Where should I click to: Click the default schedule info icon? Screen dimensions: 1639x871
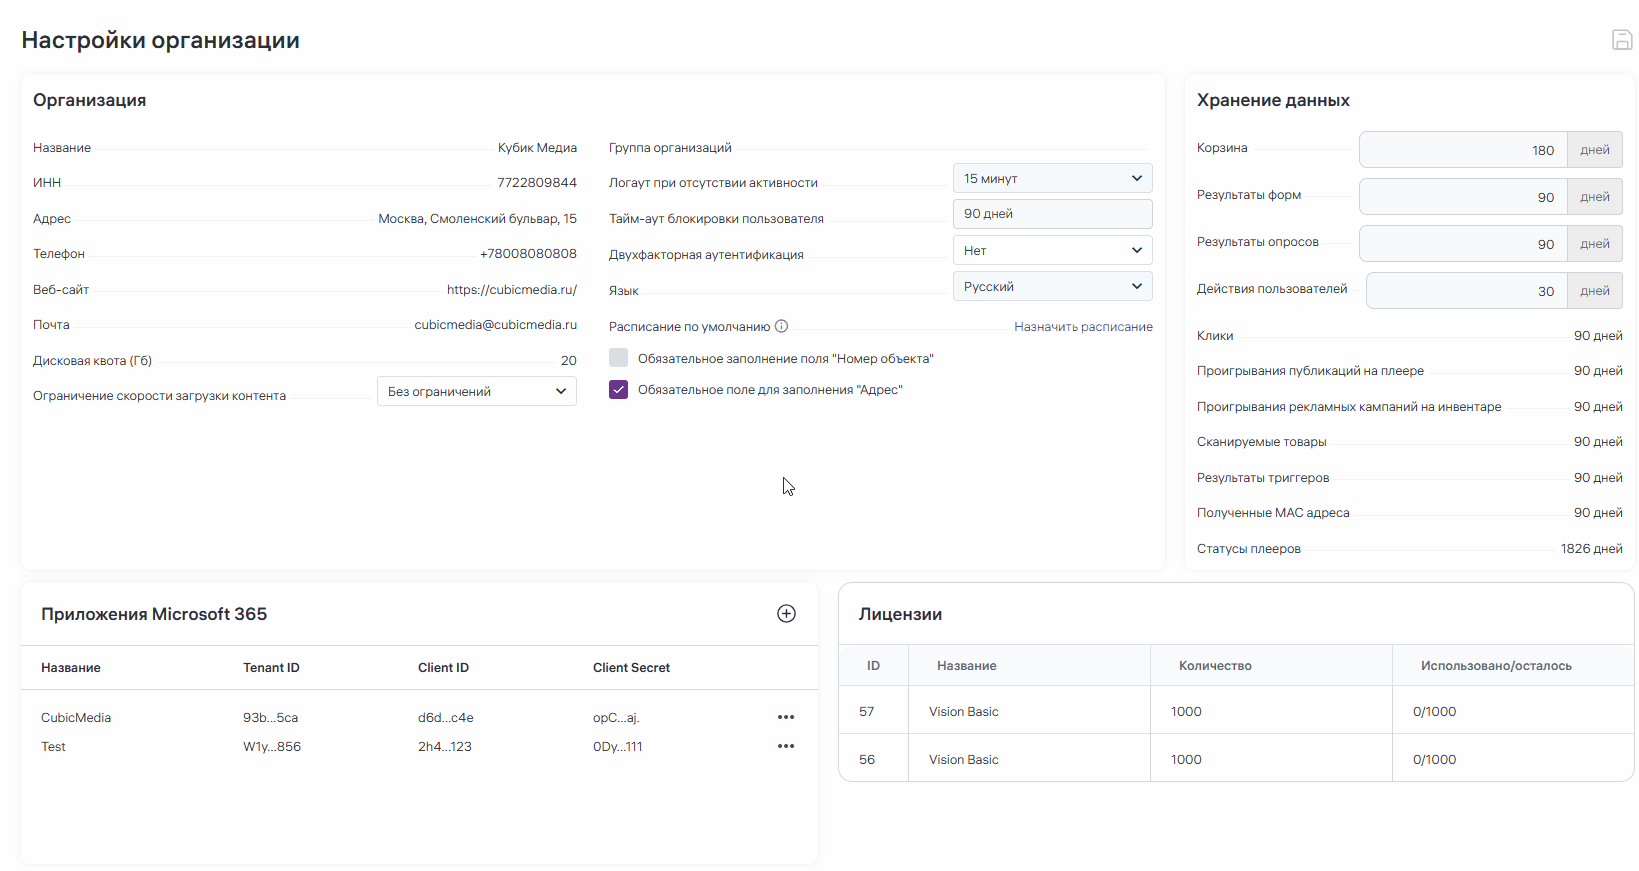point(782,326)
